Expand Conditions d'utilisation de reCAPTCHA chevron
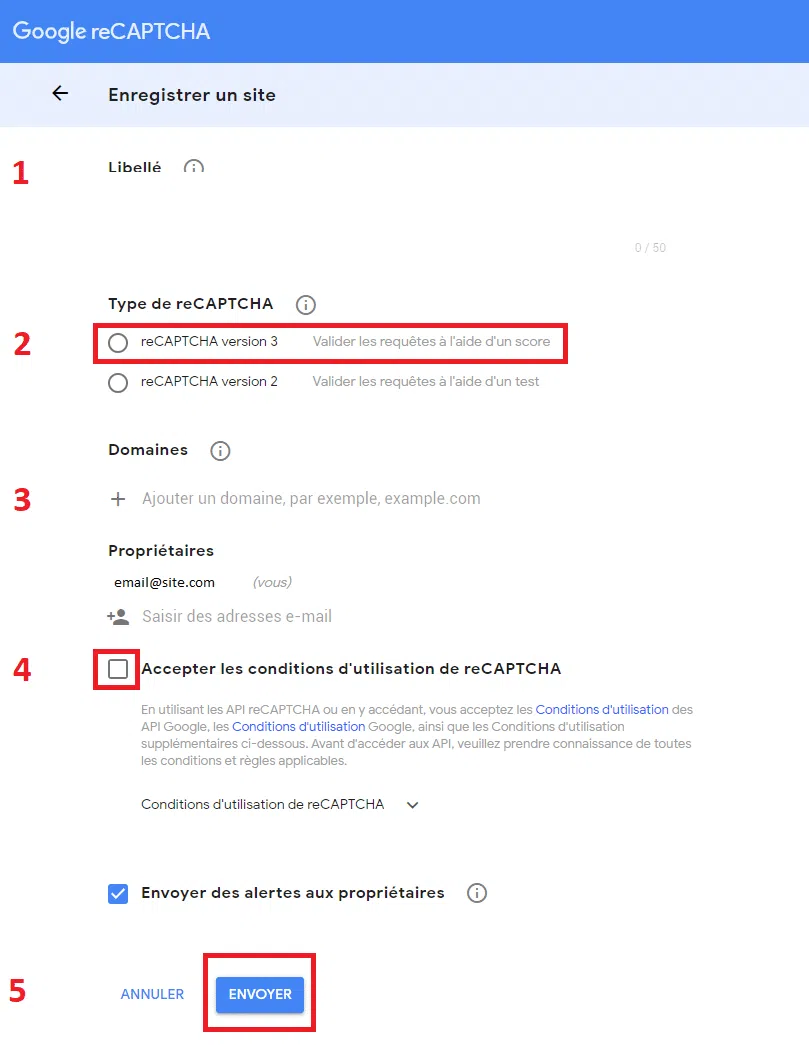This screenshot has height=1045, width=809. [412, 805]
